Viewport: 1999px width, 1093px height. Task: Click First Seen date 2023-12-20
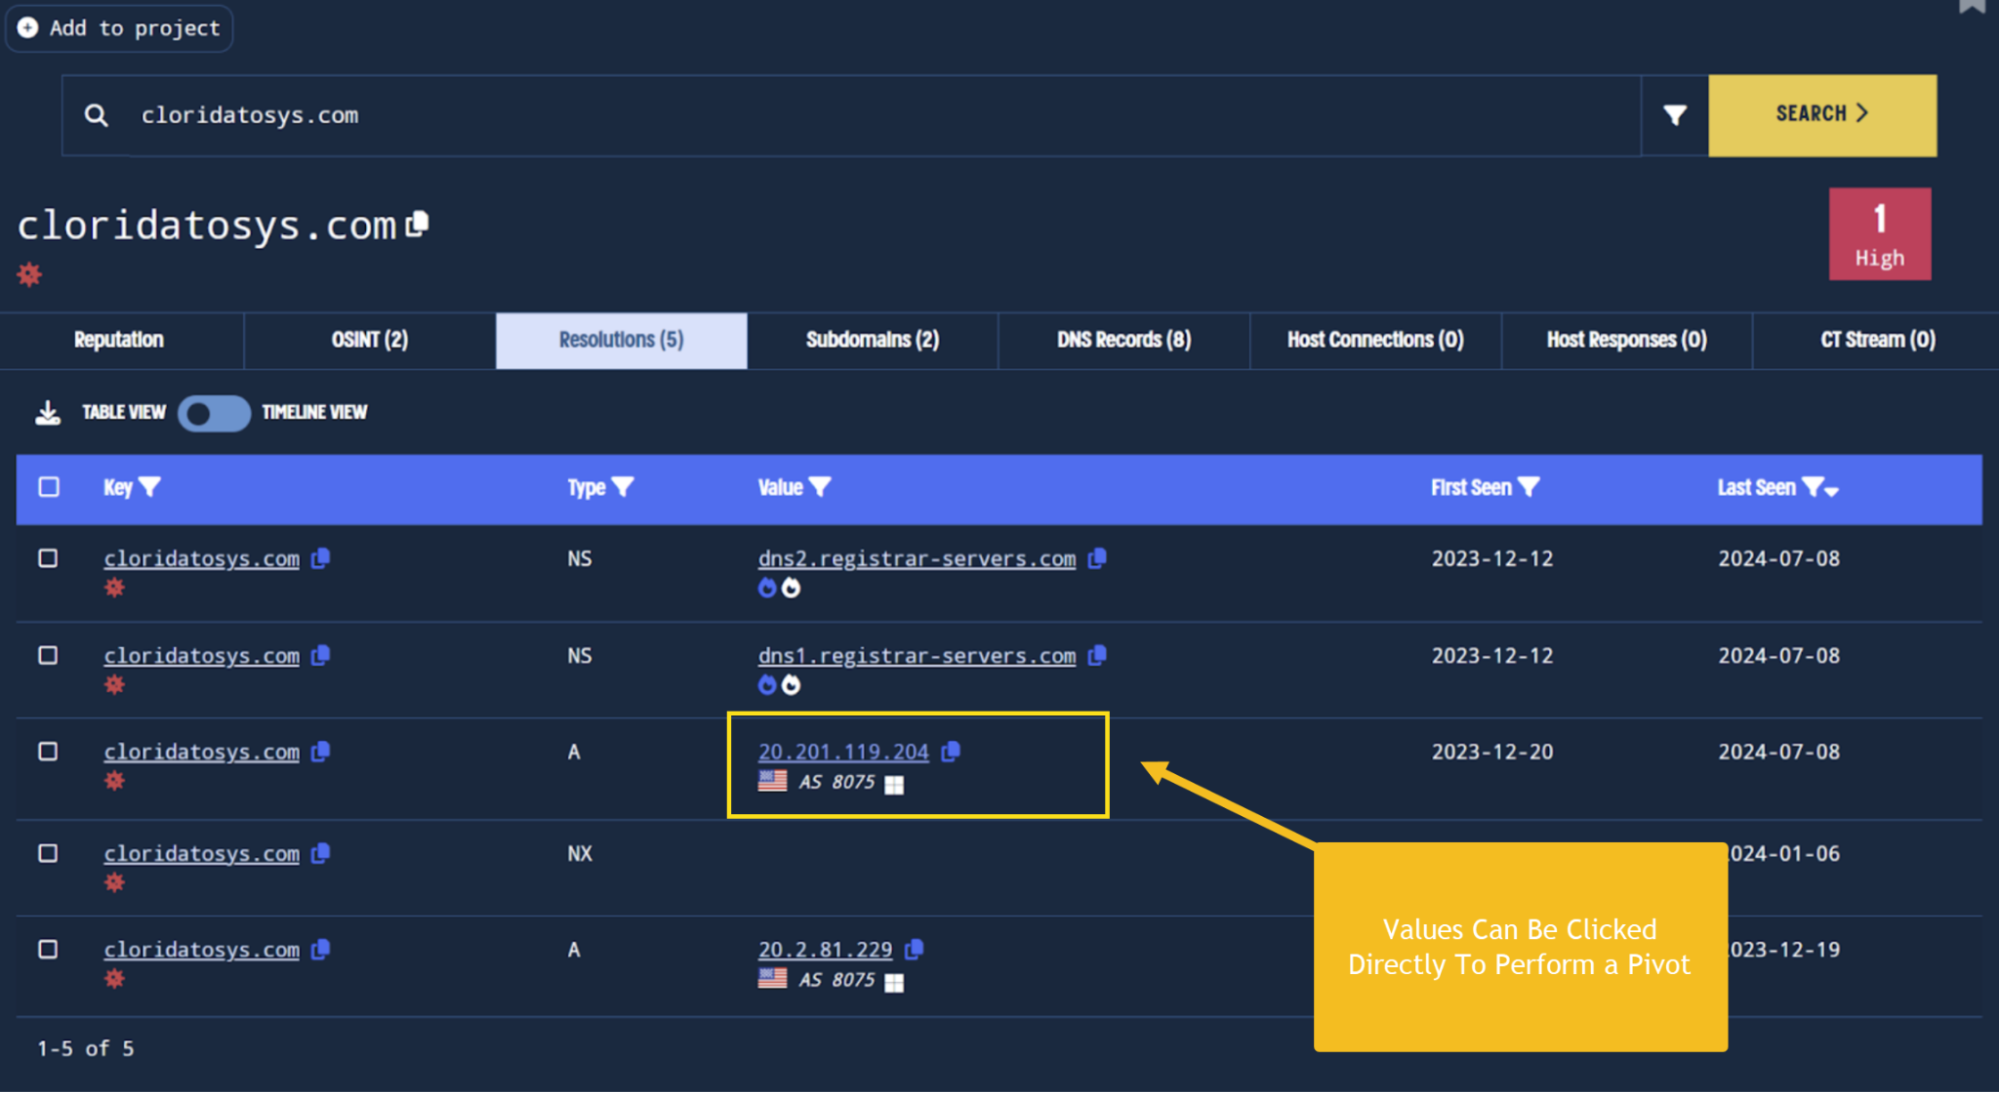point(1492,752)
